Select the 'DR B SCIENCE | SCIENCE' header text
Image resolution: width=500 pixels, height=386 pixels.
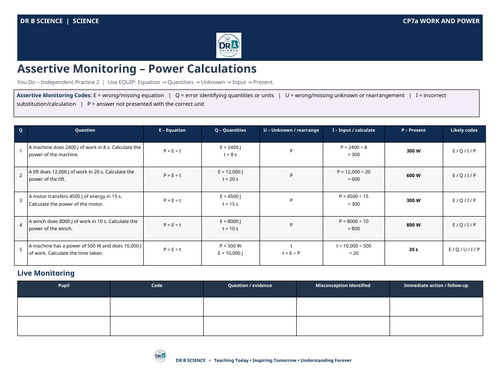[x=59, y=21]
